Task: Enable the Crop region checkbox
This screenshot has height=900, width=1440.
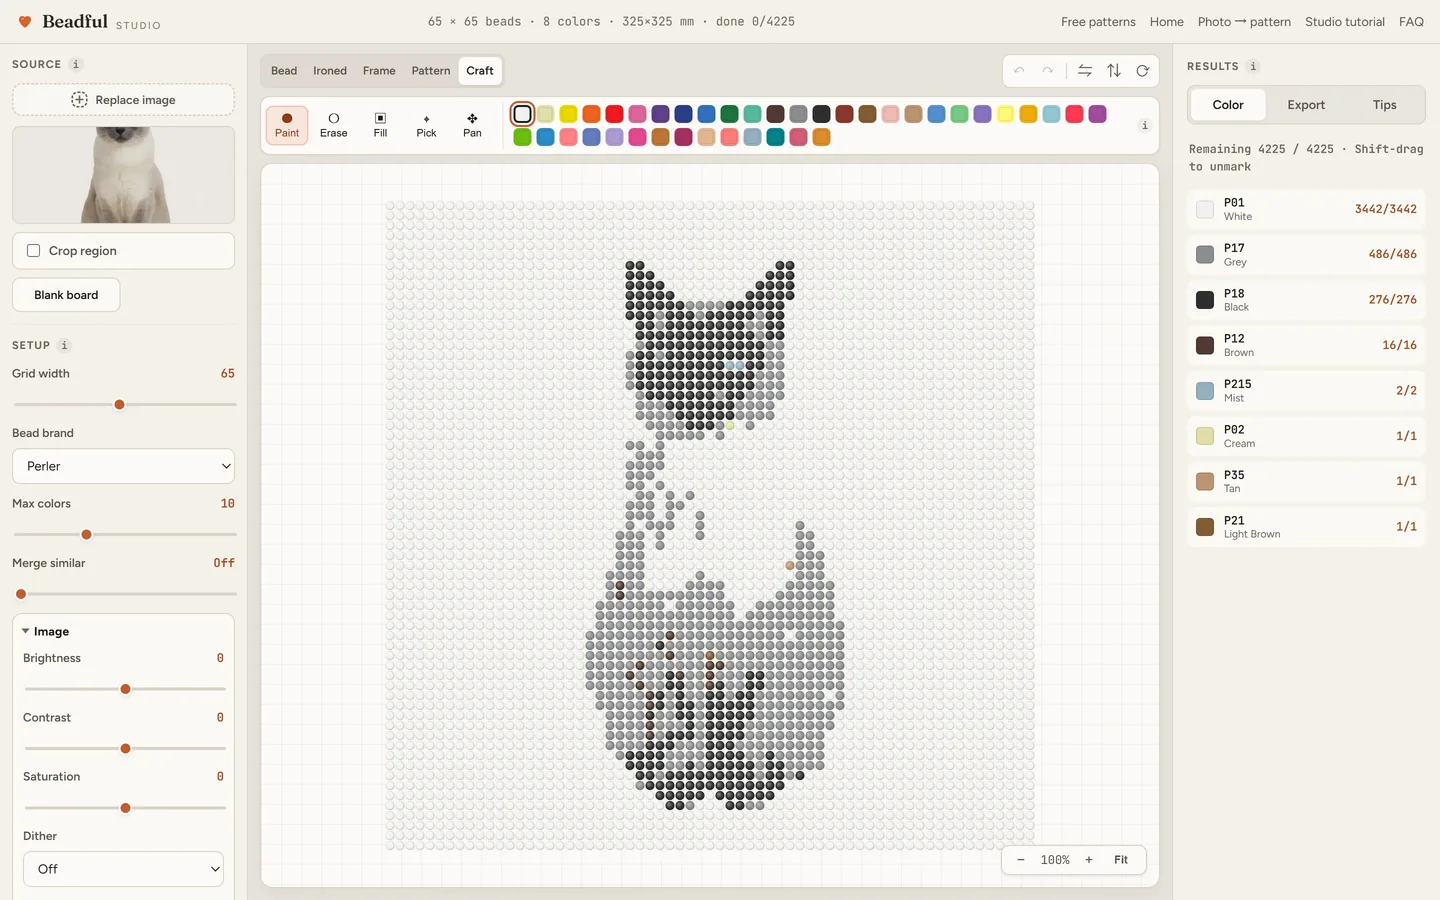Action: pos(34,251)
